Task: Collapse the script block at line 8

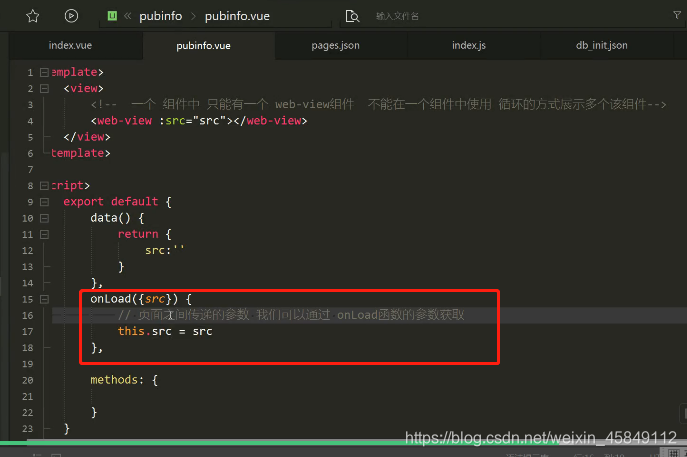Action: click(44, 186)
